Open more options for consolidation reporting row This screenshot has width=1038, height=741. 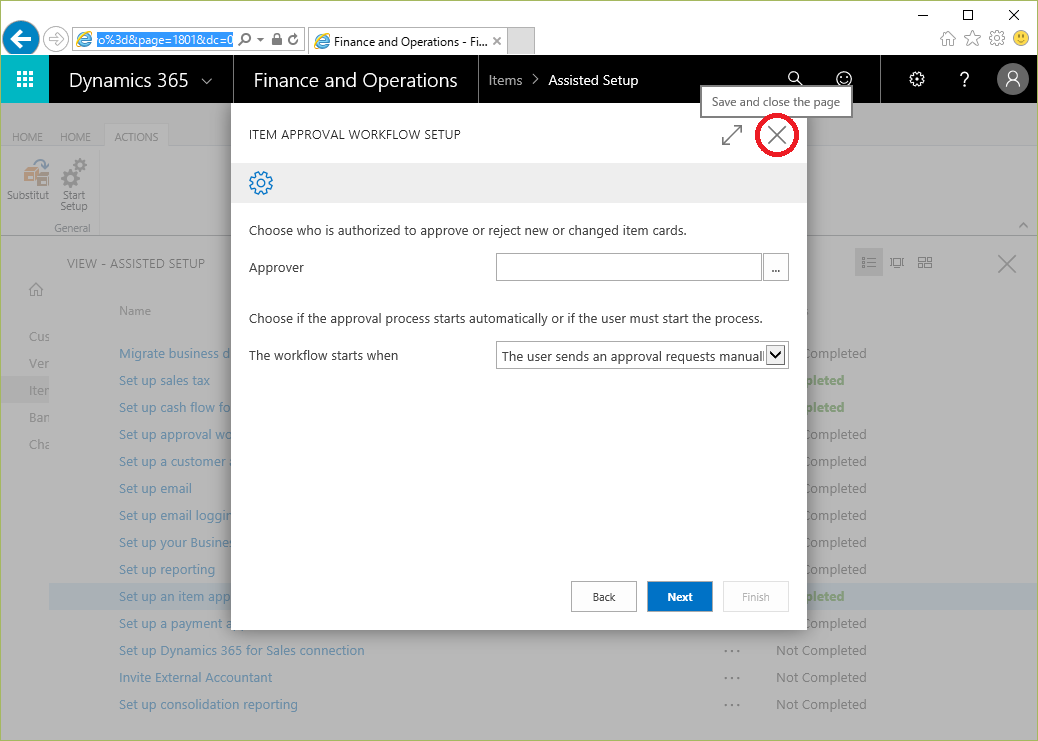(731, 705)
